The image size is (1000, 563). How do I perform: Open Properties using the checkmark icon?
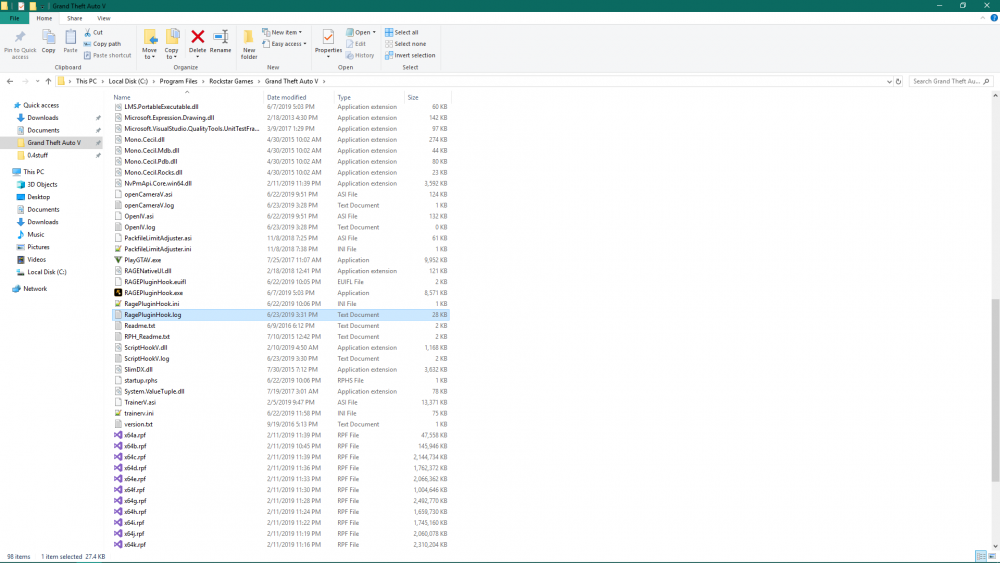328,40
